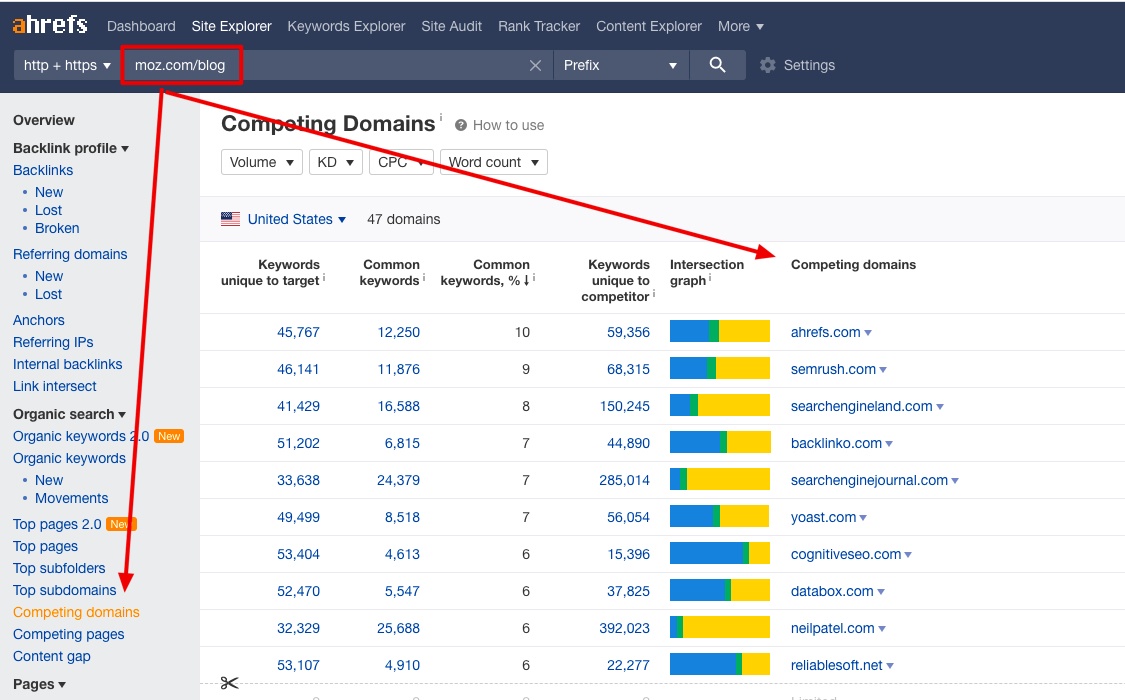
Task: Open Backlinks report link
Action: 43,171
